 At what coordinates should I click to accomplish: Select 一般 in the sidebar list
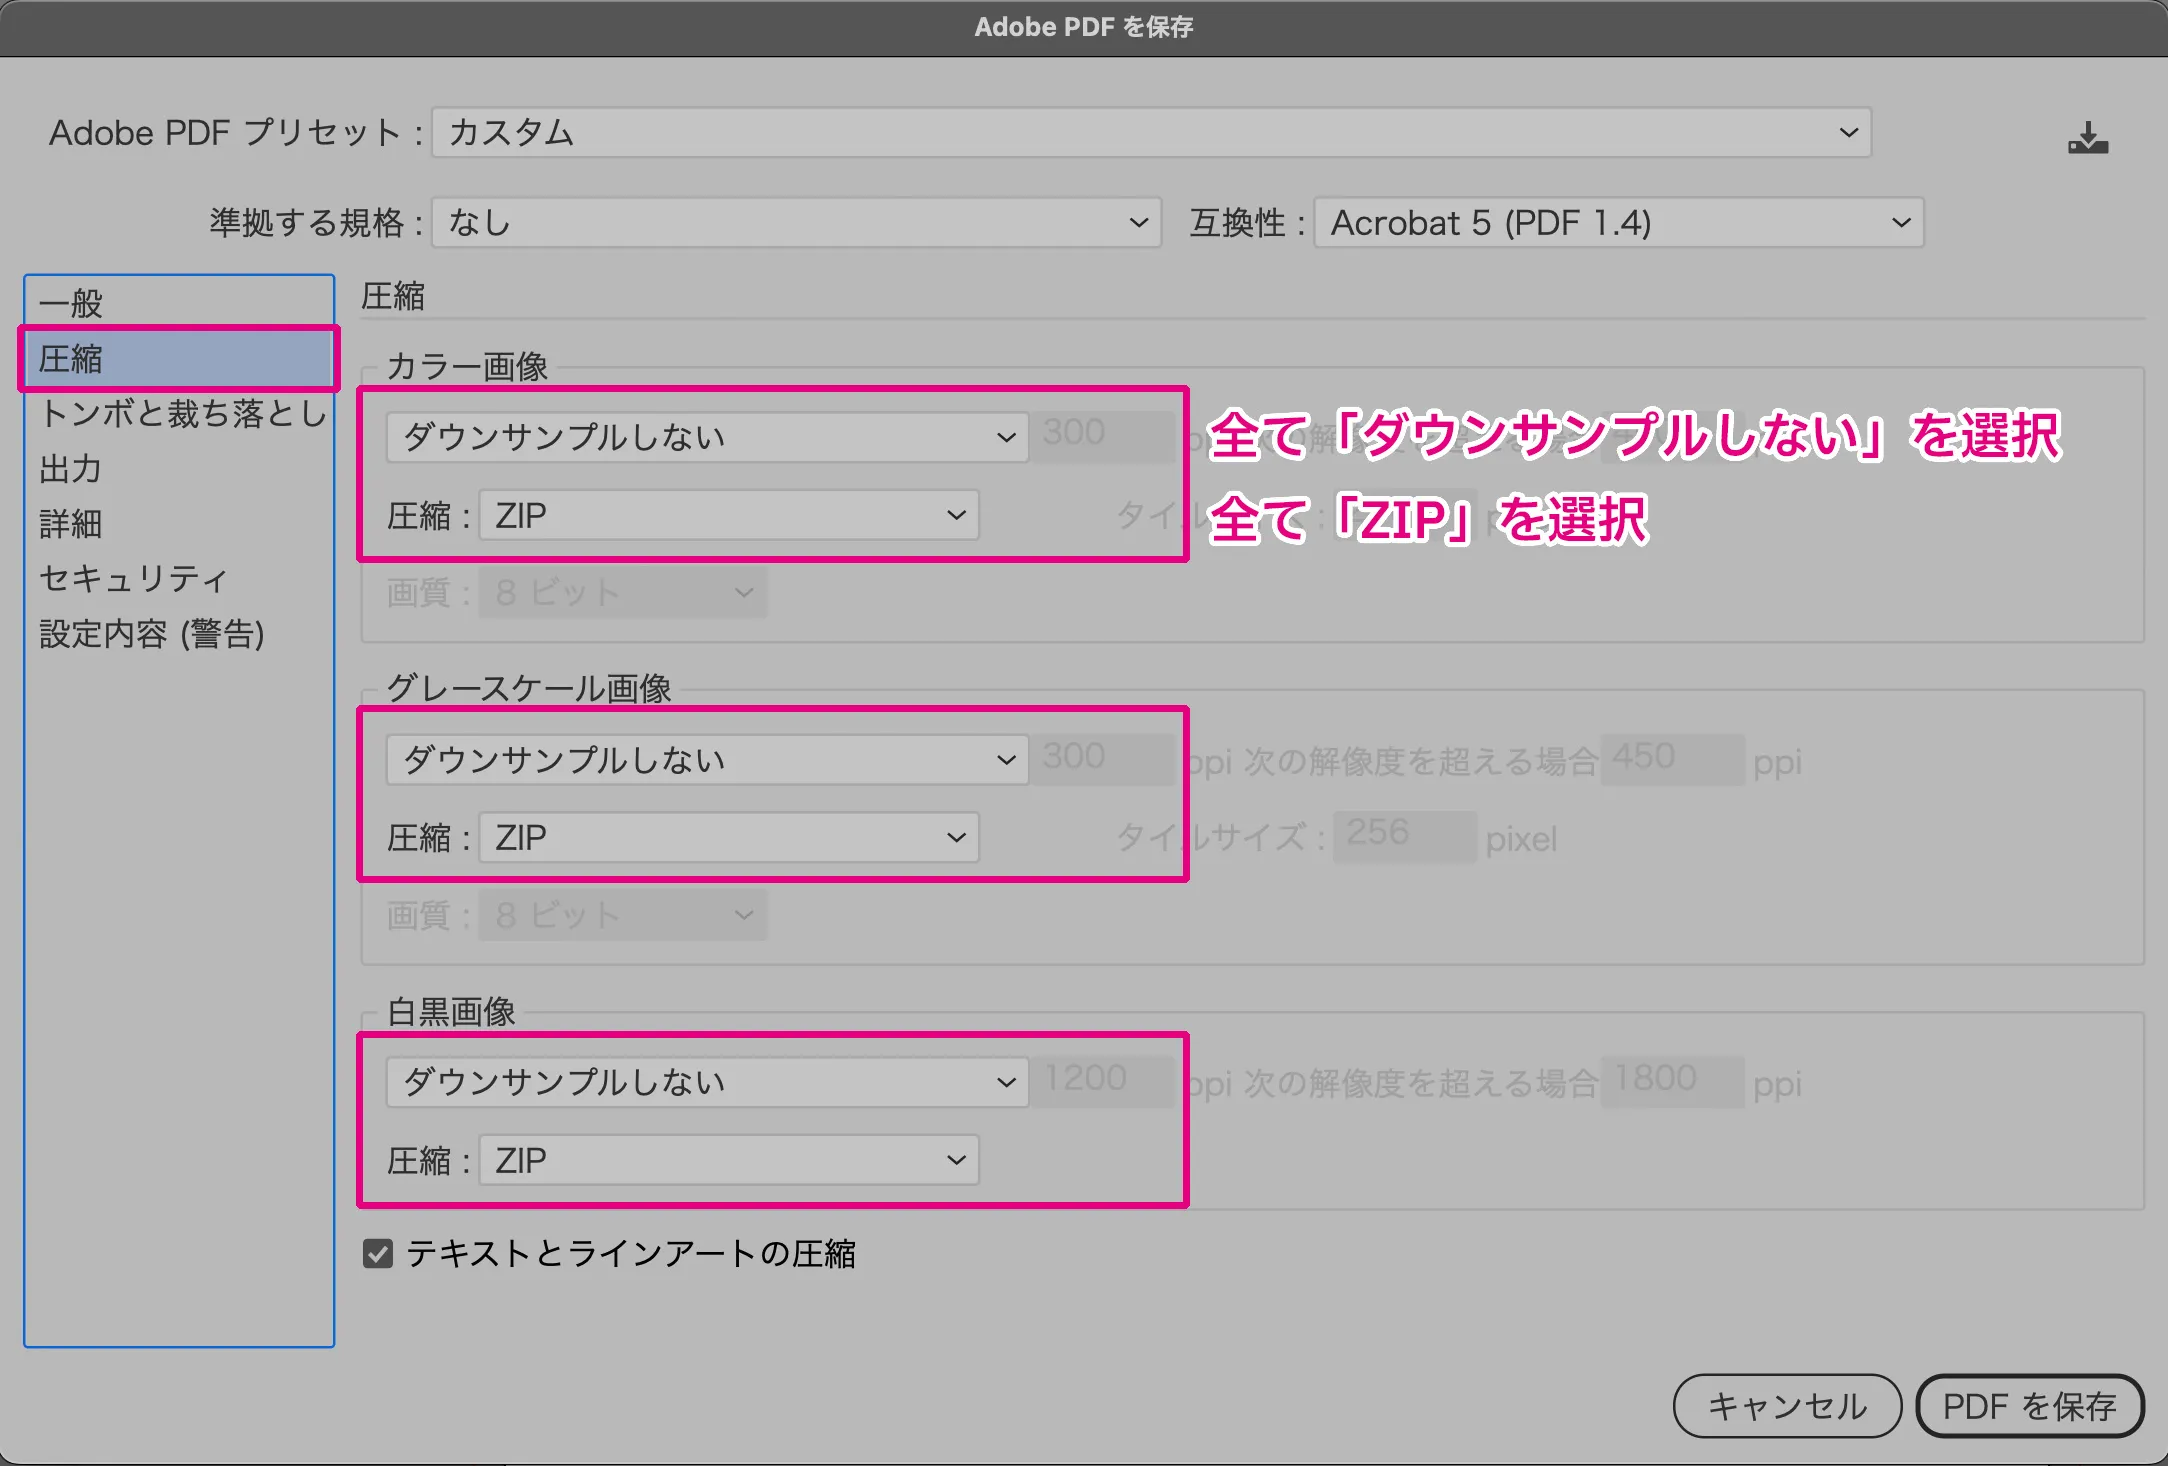tap(179, 304)
